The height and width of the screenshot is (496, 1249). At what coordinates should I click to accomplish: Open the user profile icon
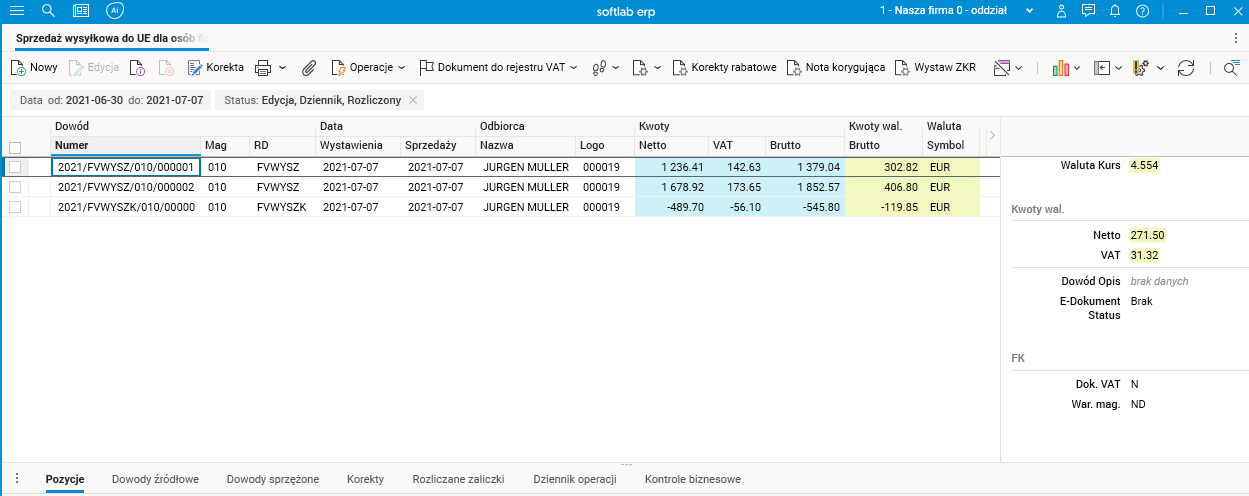pyautogui.click(x=1062, y=11)
